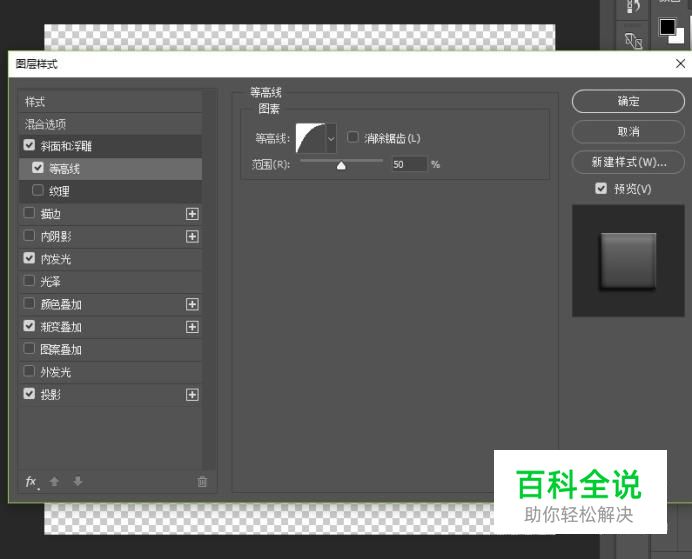This screenshot has width=692, height=559.
Task: Click the 范围(R) slider handle
Action: pos(341,165)
